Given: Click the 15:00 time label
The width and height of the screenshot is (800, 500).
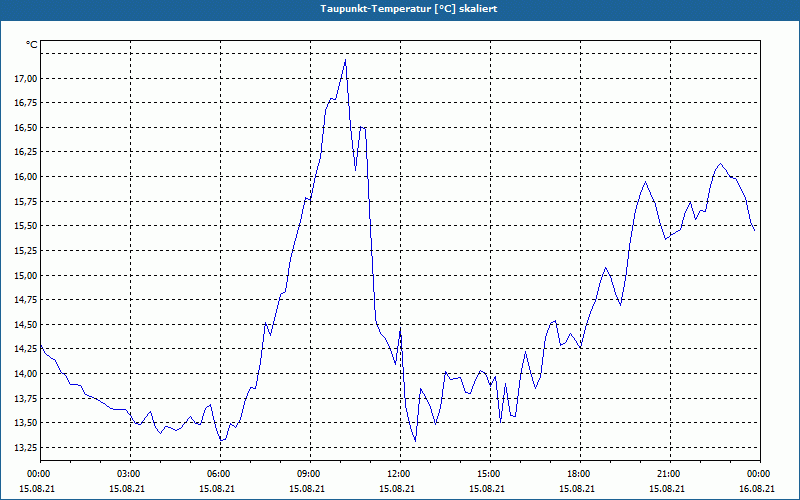Looking at the screenshot, I should [x=488, y=474].
